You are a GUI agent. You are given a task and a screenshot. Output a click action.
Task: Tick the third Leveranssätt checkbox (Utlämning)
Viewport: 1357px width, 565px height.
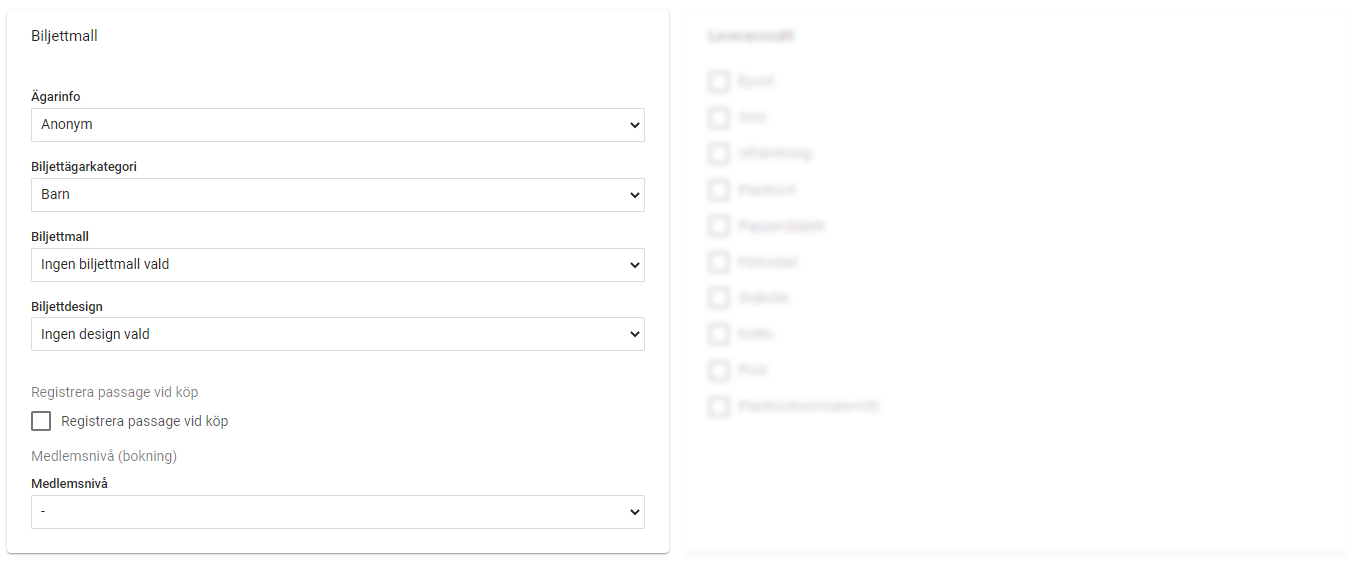pyautogui.click(x=718, y=154)
